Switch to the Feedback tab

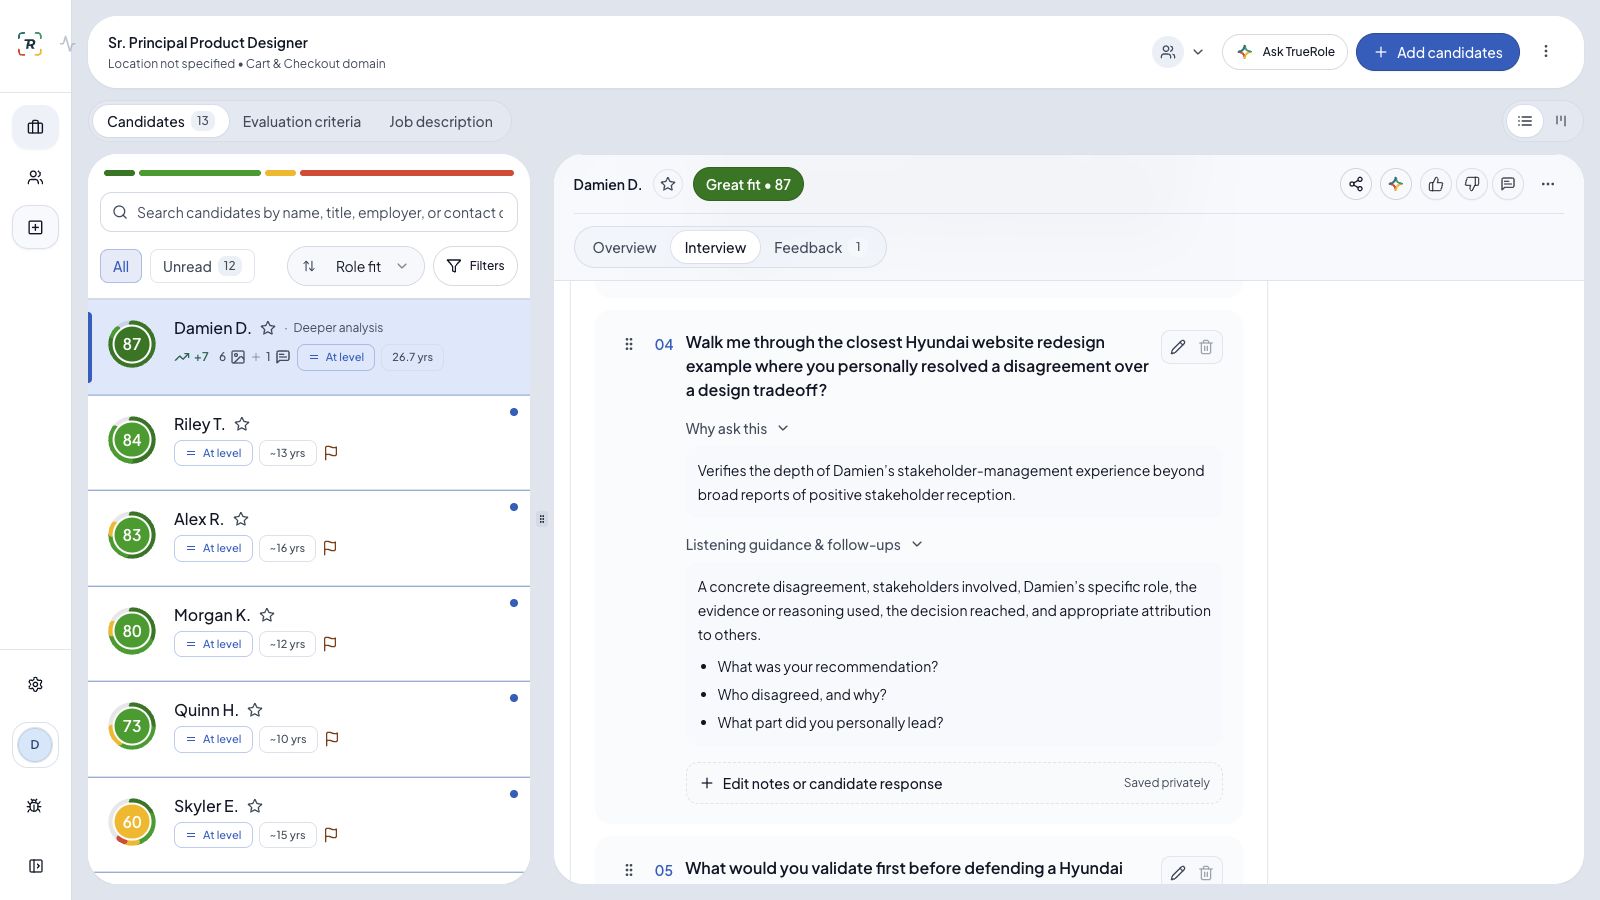coord(820,248)
